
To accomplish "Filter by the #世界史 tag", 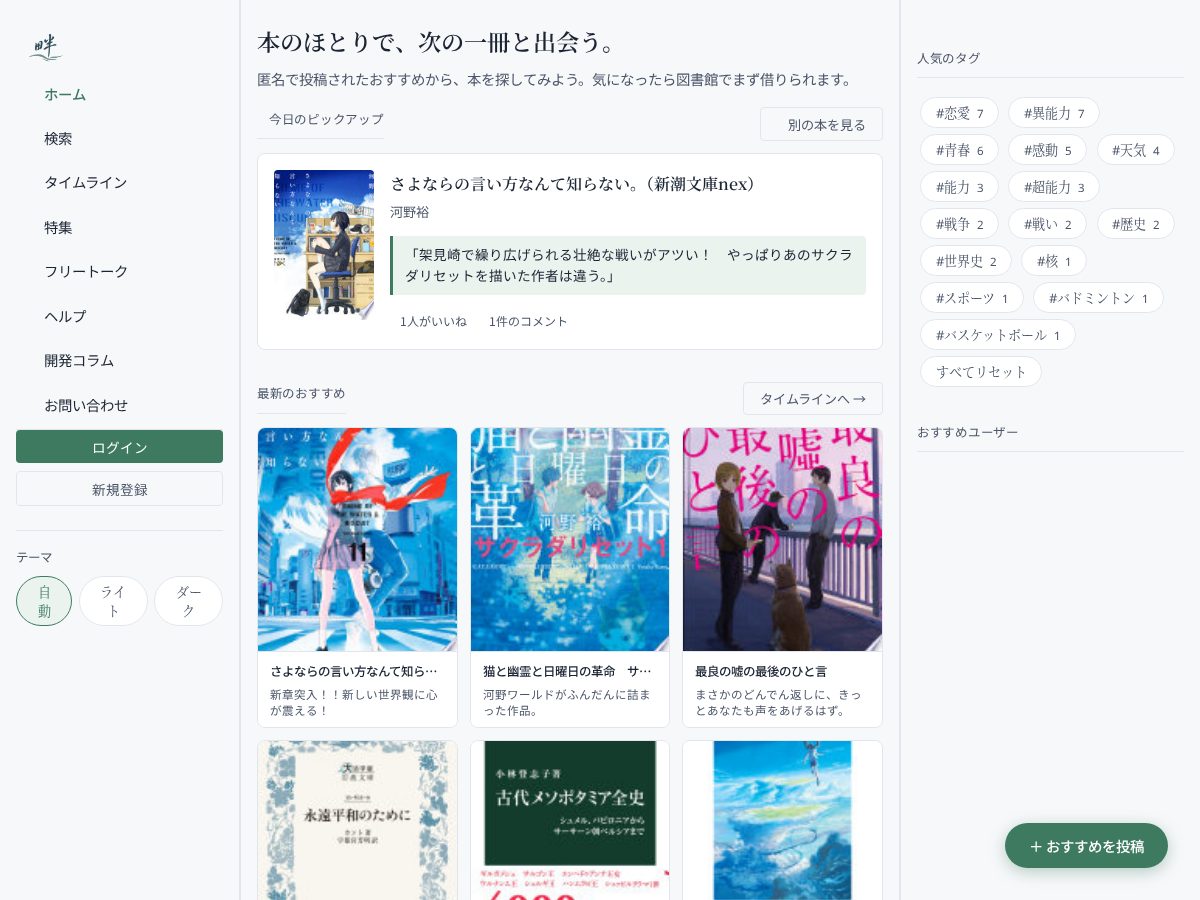I will click(x=965, y=261).
